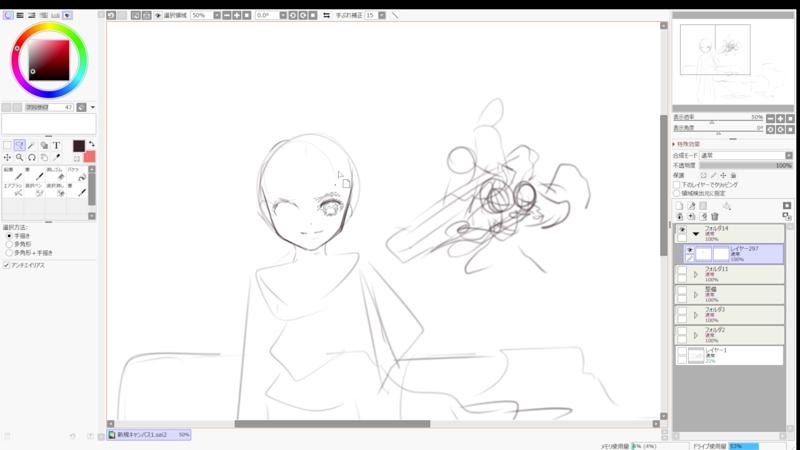Activate the move layer tool
This screenshot has height=450, width=800.
tap(7, 158)
